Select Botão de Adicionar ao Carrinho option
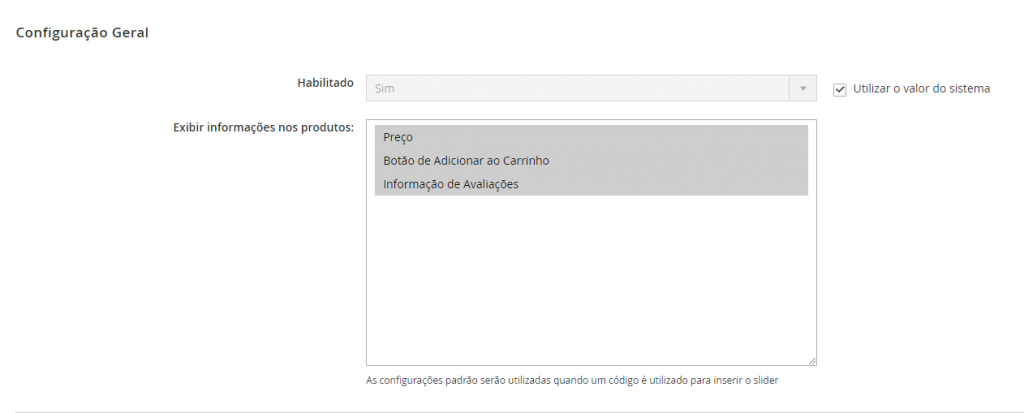This screenshot has width=1024, height=413. click(x=591, y=161)
